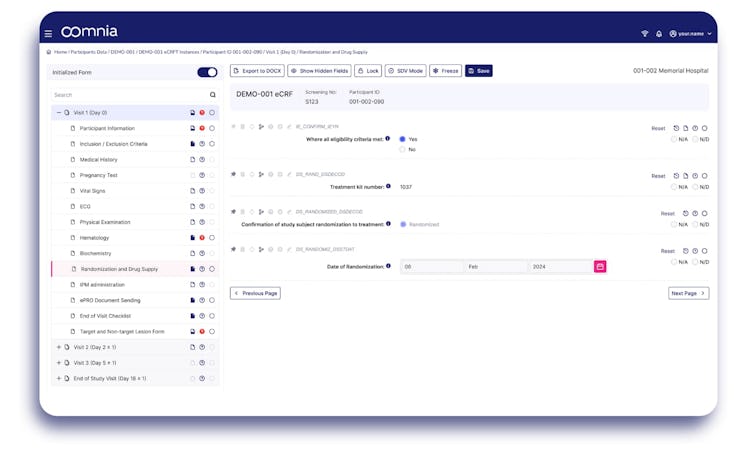Click the wifi connection status icon
Viewport: 742px width, 450px height.
tap(645, 34)
